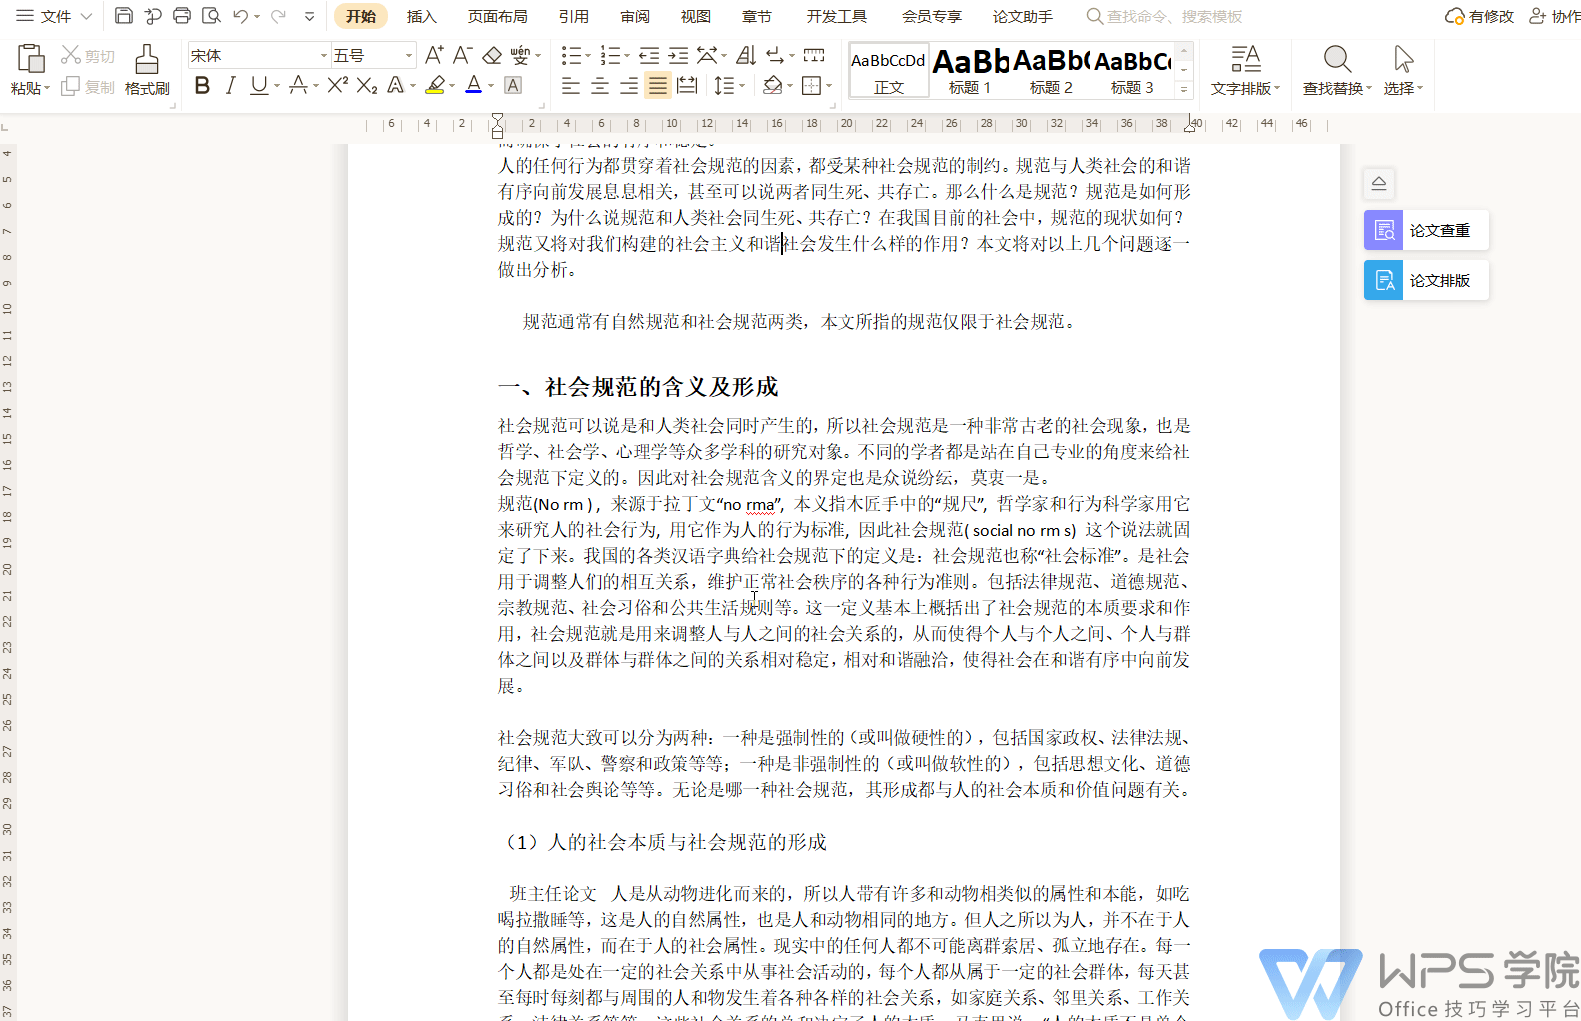Set Align Left paragraph alignment
1581x1021 pixels.
[571, 86]
